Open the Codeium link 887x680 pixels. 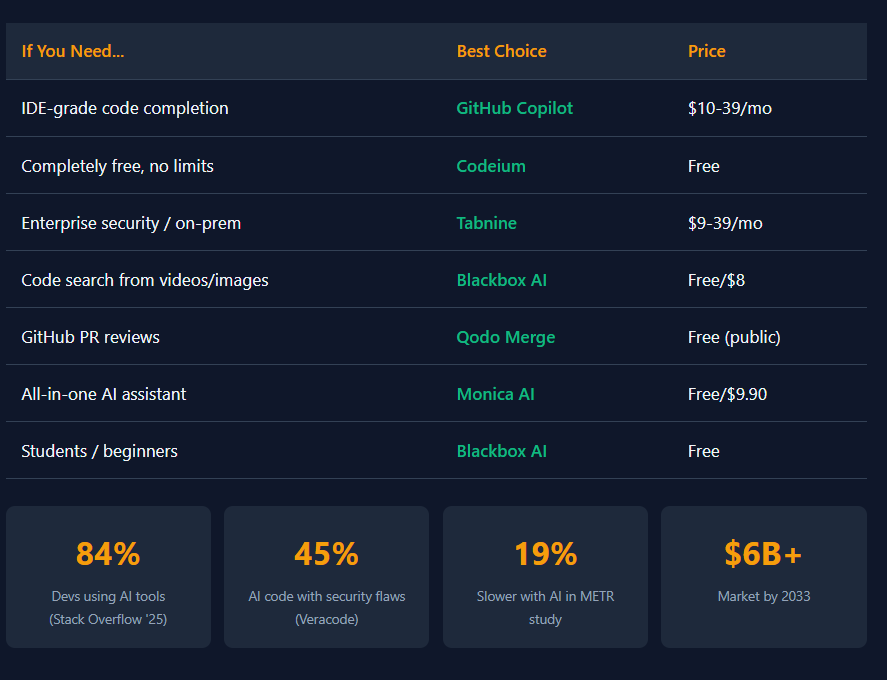coord(490,166)
